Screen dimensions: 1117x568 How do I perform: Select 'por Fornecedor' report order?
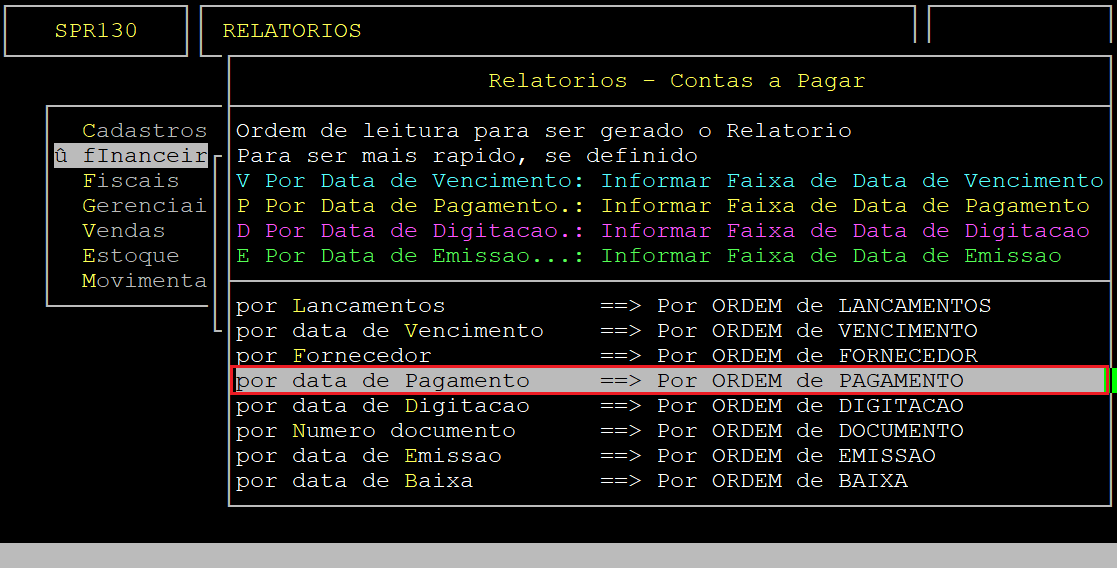click(334, 356)
